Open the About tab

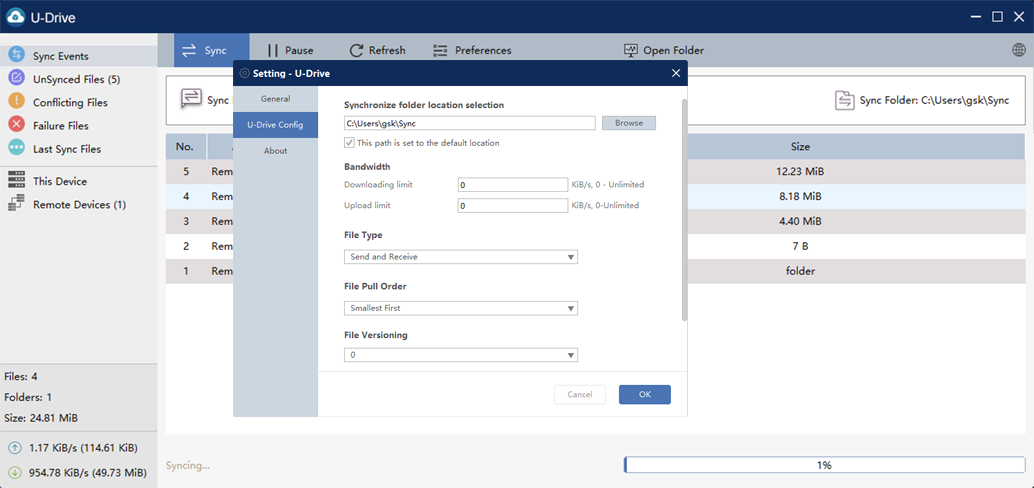[x=276, y=150]
